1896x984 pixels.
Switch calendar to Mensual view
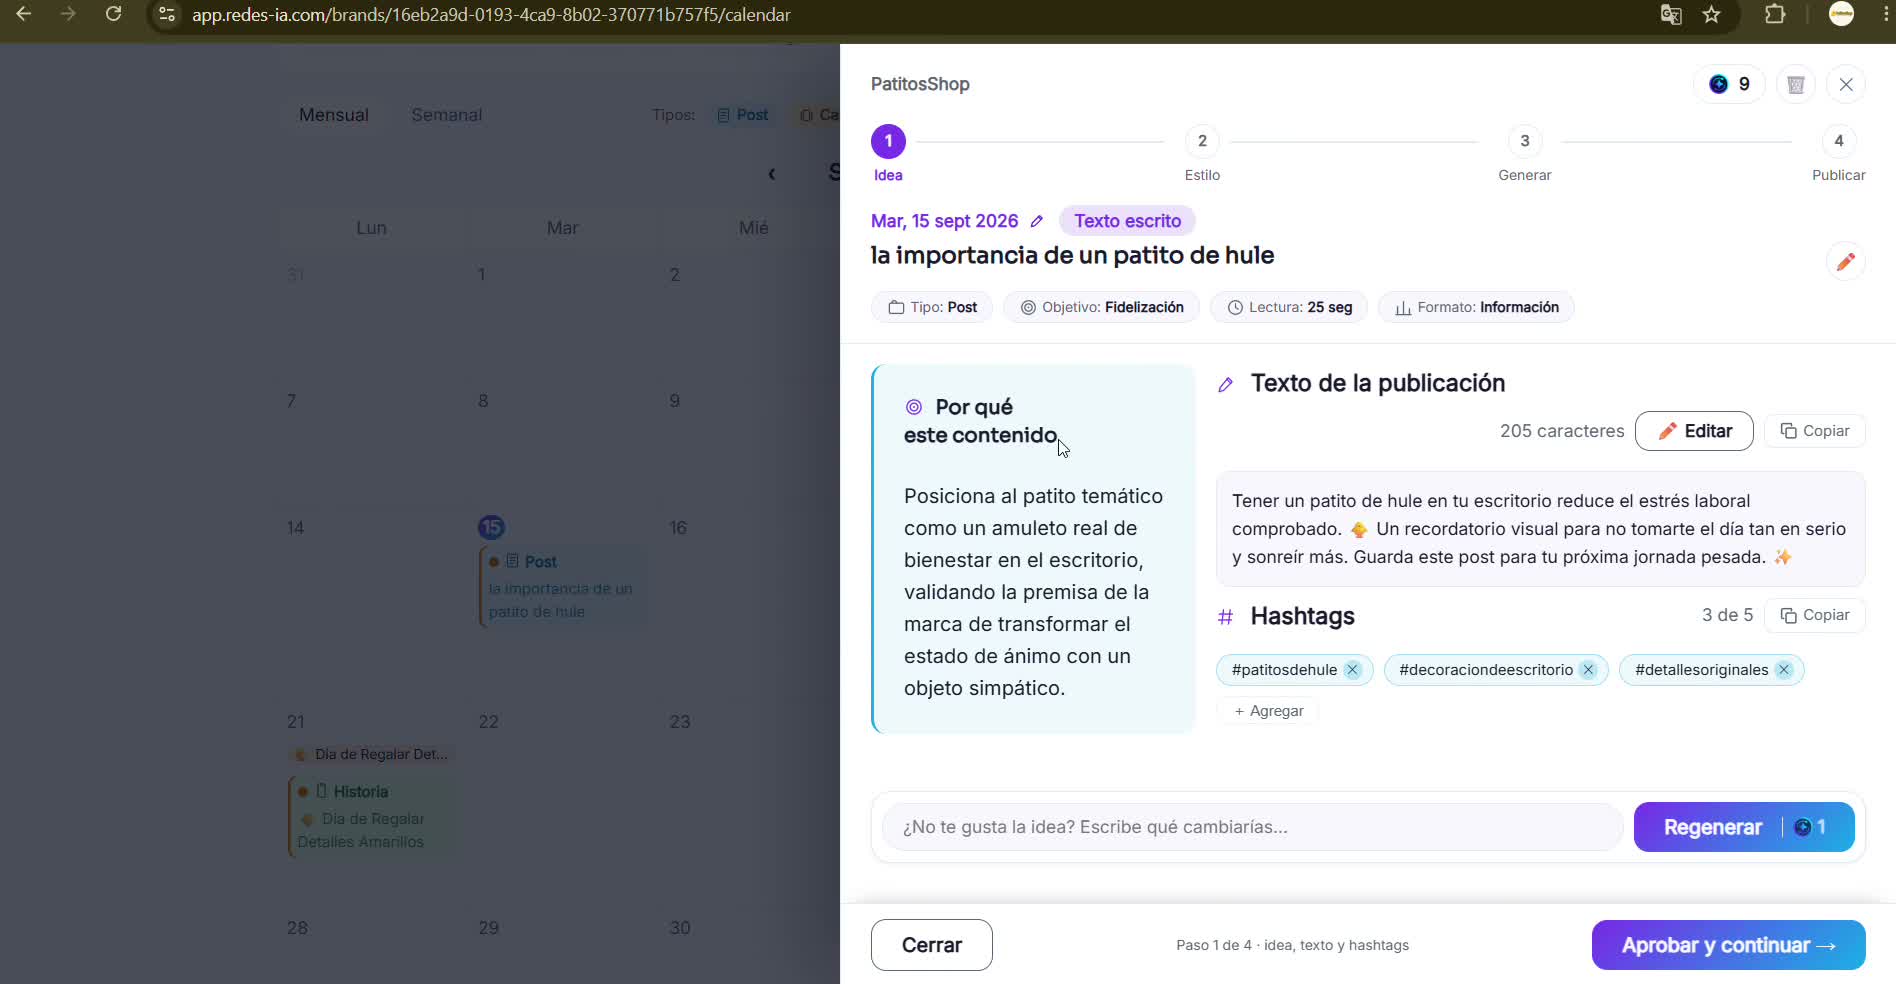click(x=334, y=115)
